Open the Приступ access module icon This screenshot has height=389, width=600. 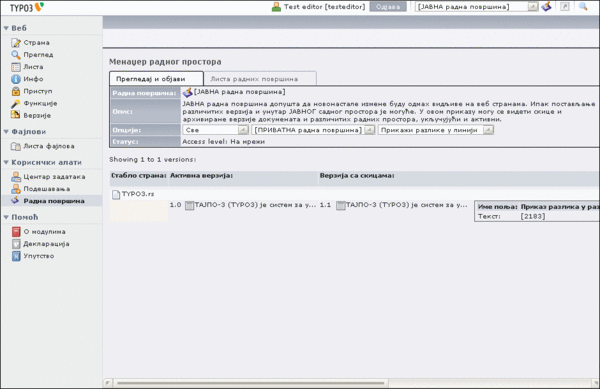pos(15,91)
